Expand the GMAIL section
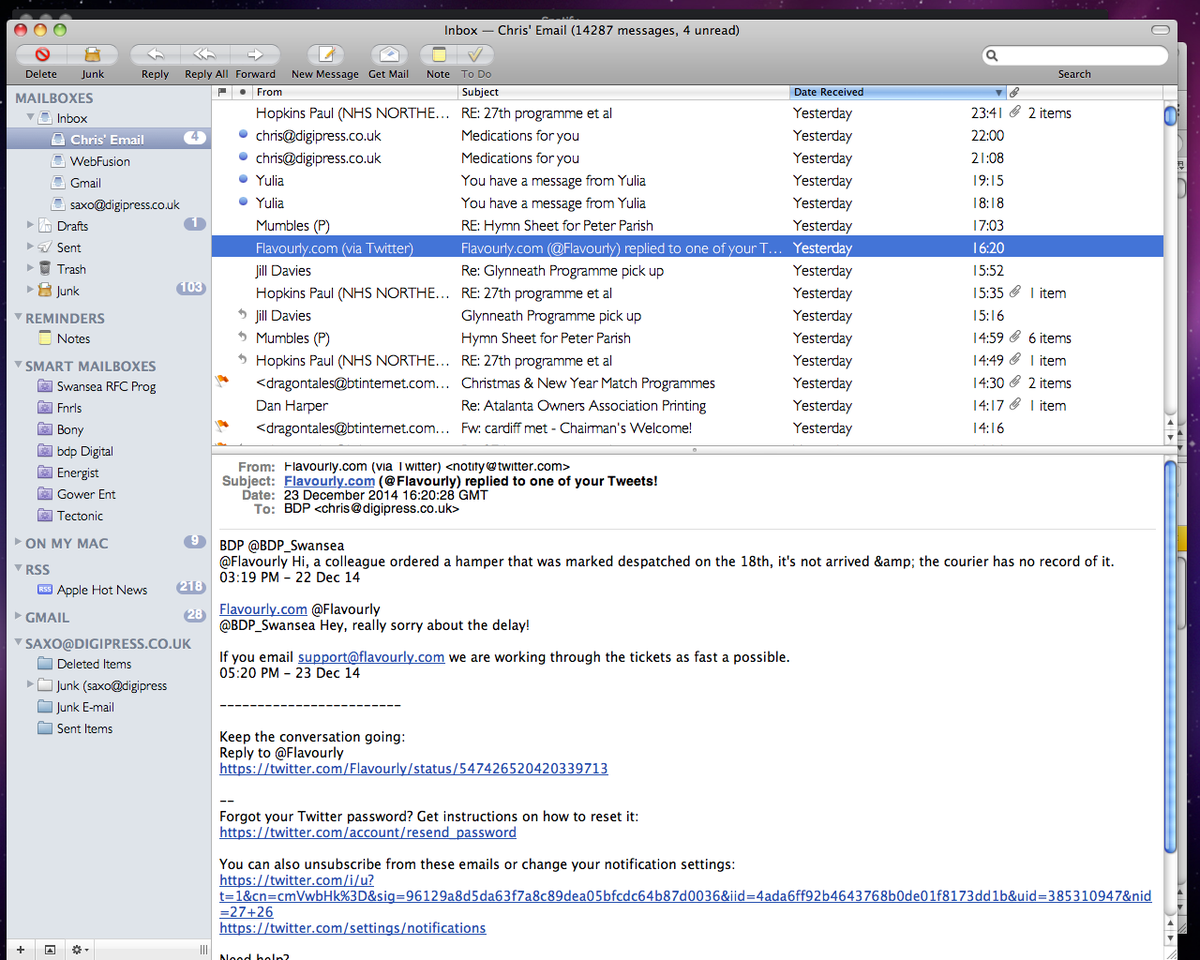1200x960 pixels. [x=18, y=617]
